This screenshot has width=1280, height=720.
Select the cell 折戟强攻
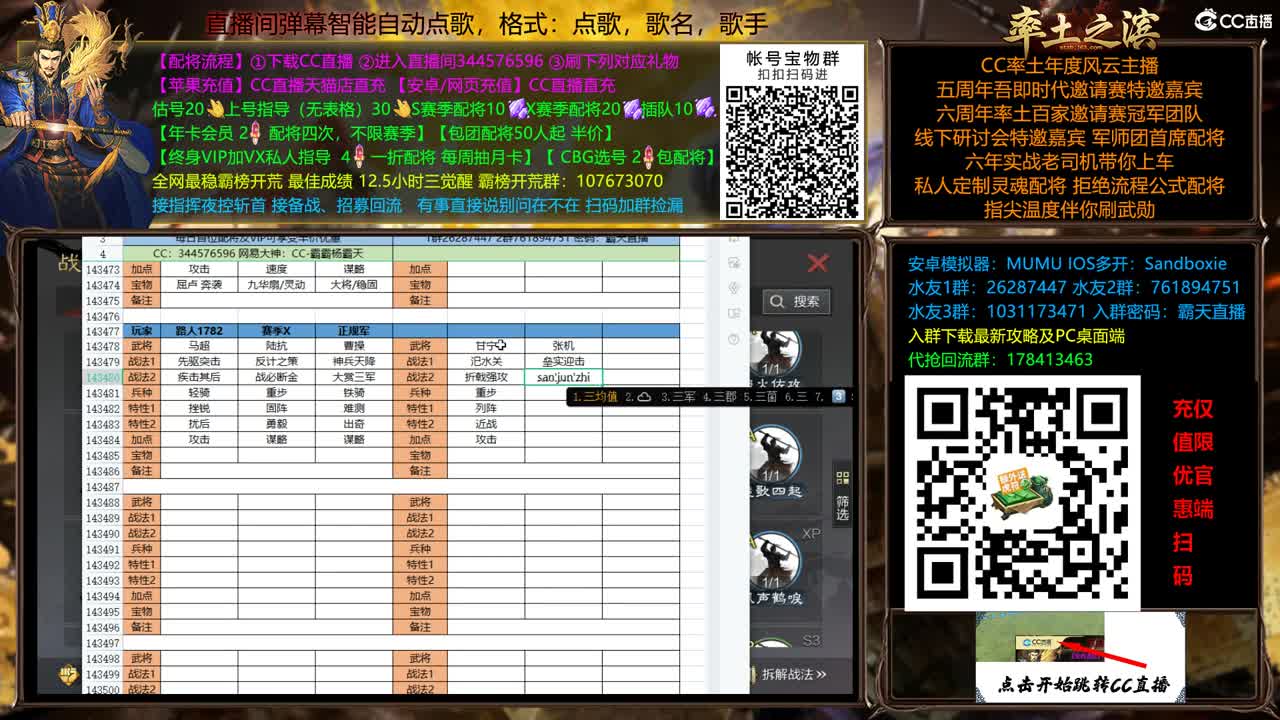[x=486, y=377]
